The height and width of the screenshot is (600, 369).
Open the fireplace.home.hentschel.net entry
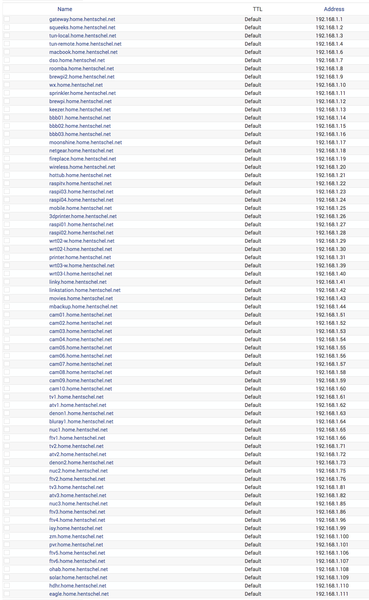[83, 159]
